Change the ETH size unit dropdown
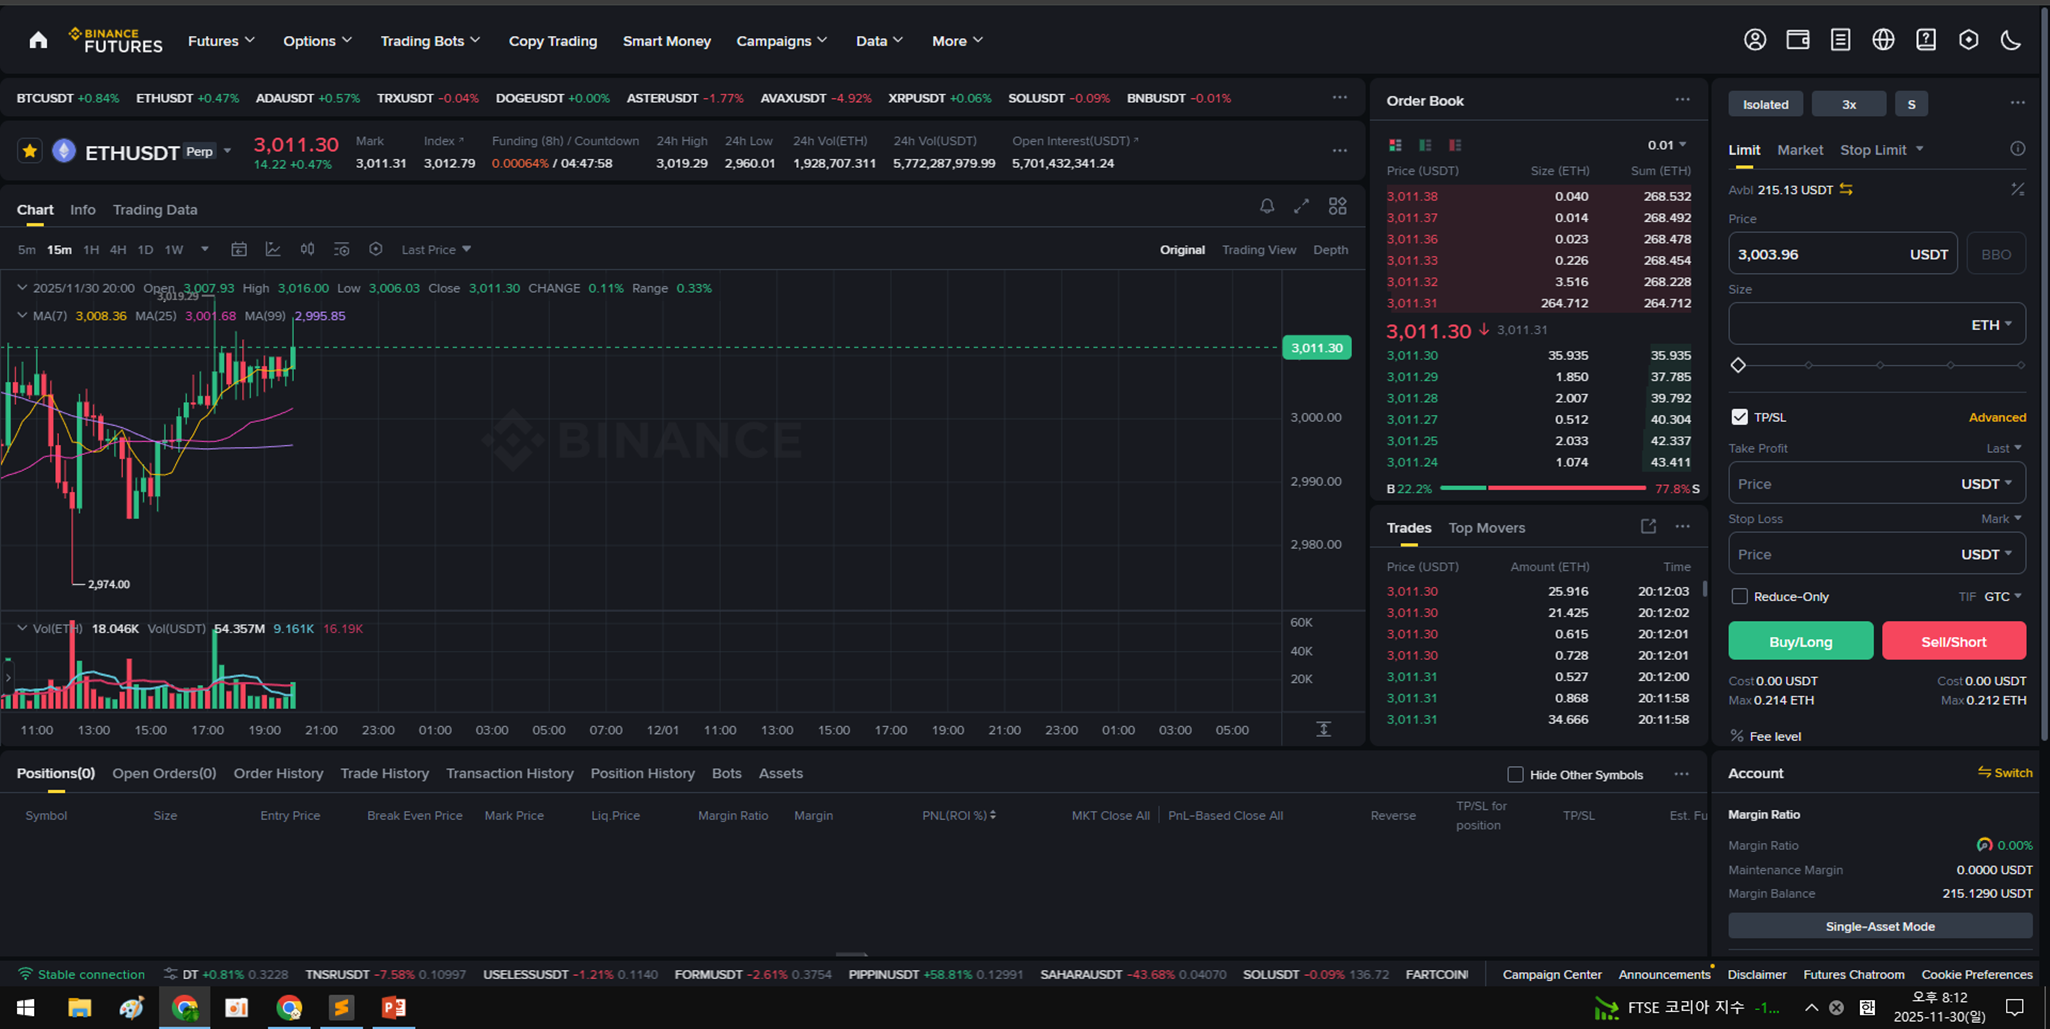Image resolution: width=2050 pixels, height=1029 pixels. coord(1992,325)
